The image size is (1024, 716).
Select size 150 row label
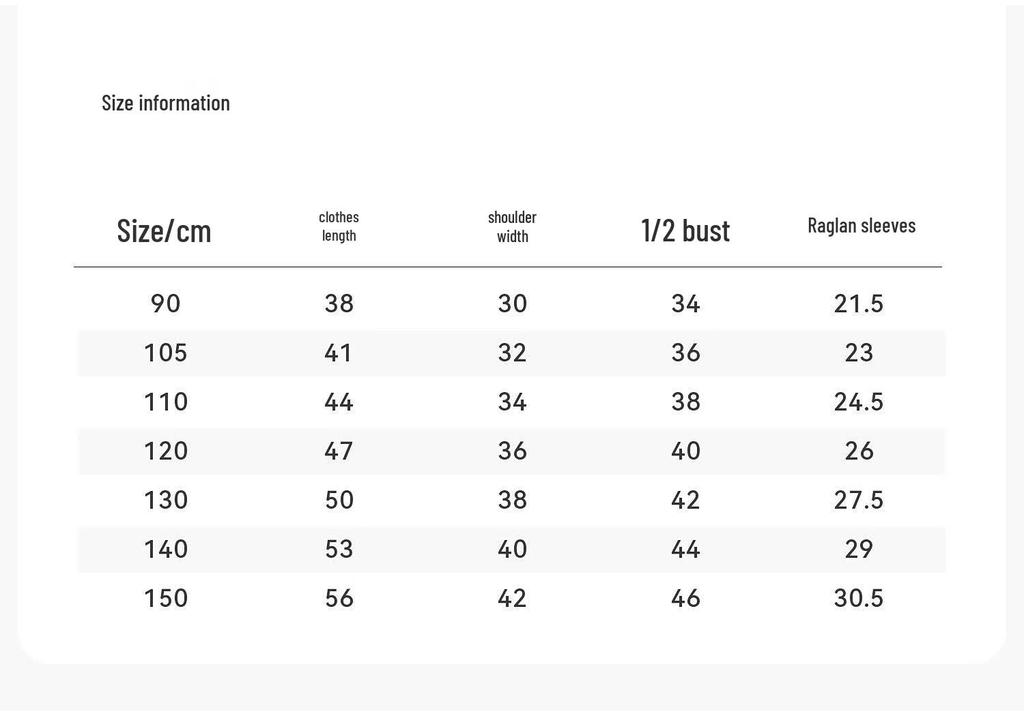tap(166, 598)
